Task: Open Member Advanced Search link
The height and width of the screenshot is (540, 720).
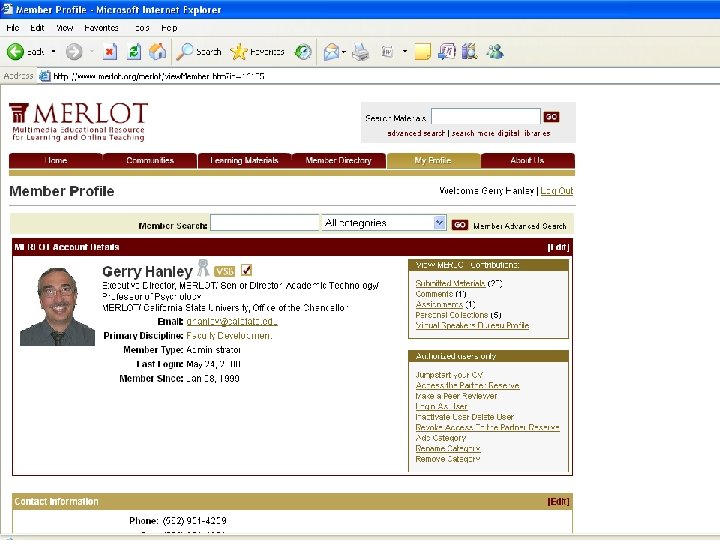Action: 520,226
